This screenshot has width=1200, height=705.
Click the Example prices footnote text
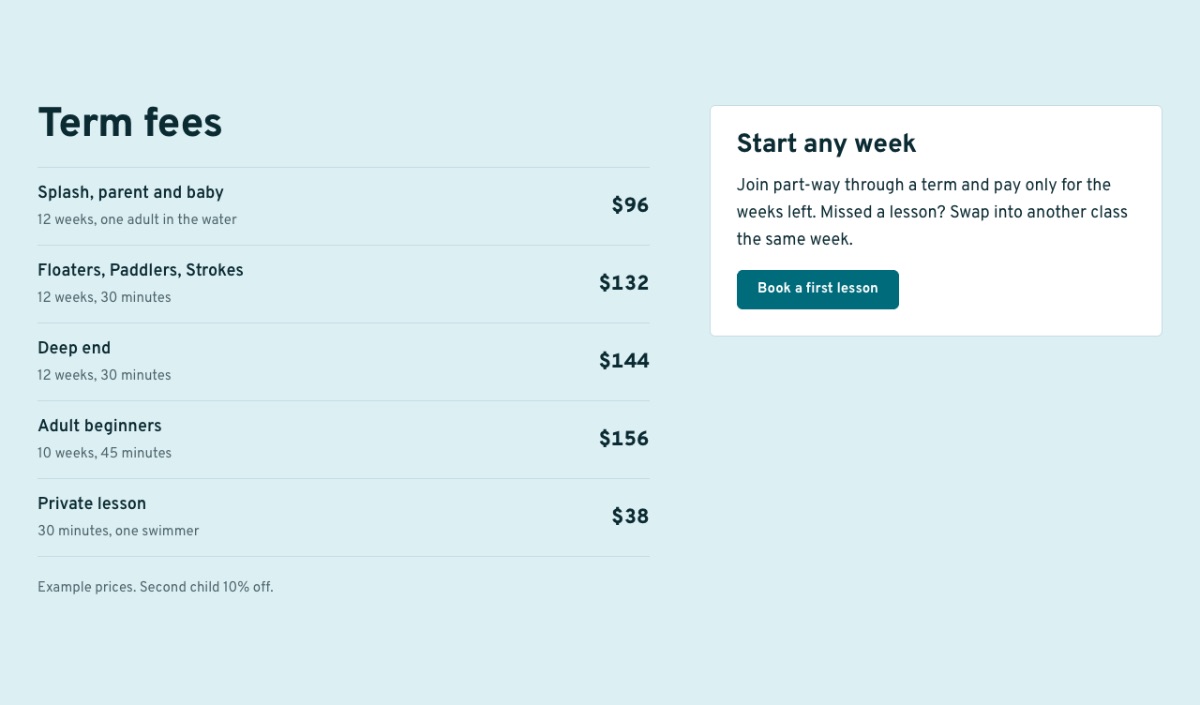156,587
